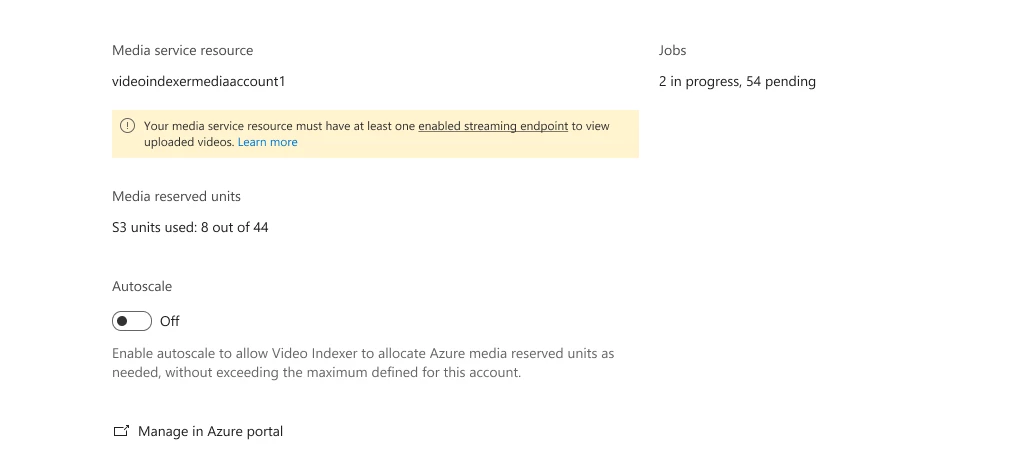1024x476 pixels.
Task: Click the Media reserved units heading
Action: click(x=176, y=197)
